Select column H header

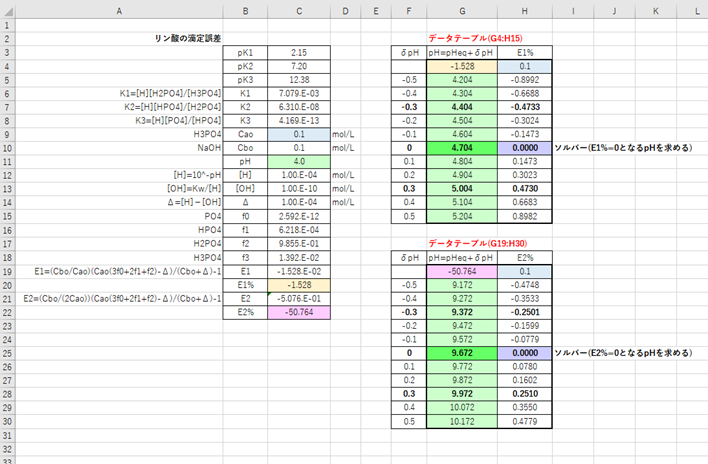click(x=525, y=11)
